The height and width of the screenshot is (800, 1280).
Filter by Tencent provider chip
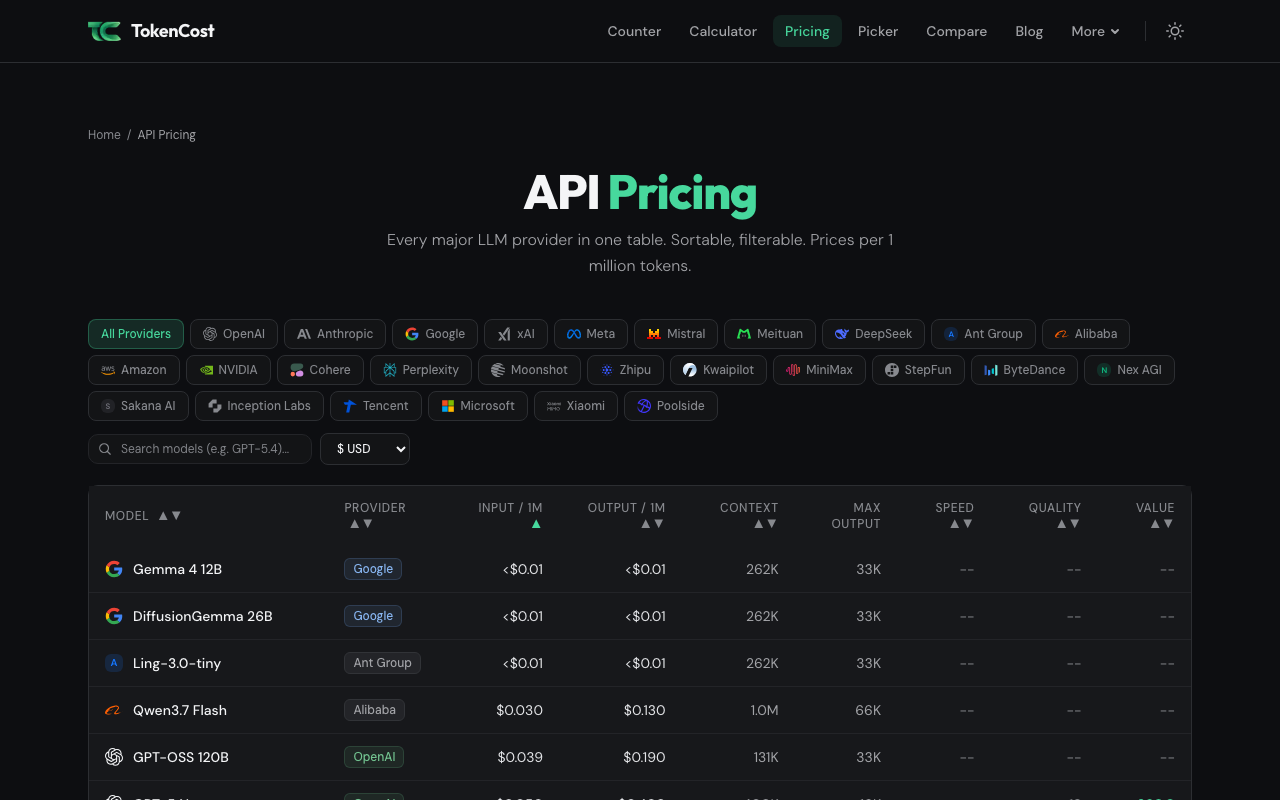(x=376, y=406)
